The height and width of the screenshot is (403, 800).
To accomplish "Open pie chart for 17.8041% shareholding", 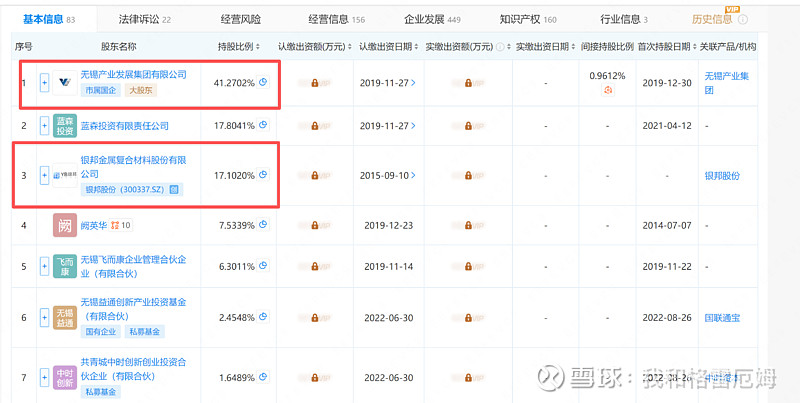I will point(263,124).
